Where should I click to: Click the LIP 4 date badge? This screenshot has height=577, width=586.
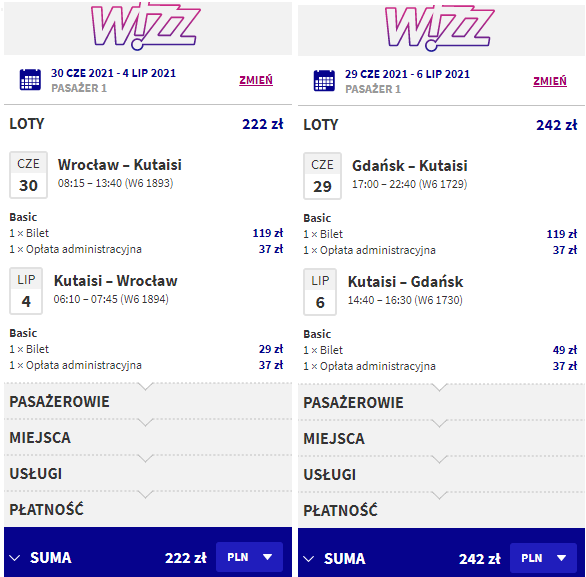pyautogui.click(x=26, y=291)
